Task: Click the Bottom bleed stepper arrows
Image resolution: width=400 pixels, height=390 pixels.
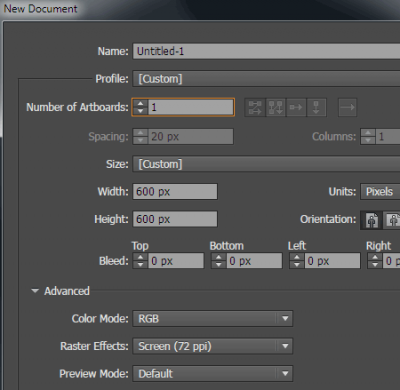Action: [x=219, y=261]
